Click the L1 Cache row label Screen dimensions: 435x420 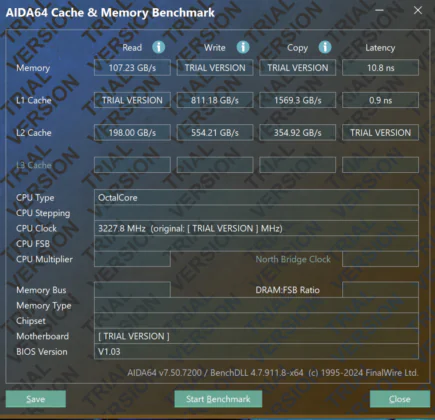[34, 100]
